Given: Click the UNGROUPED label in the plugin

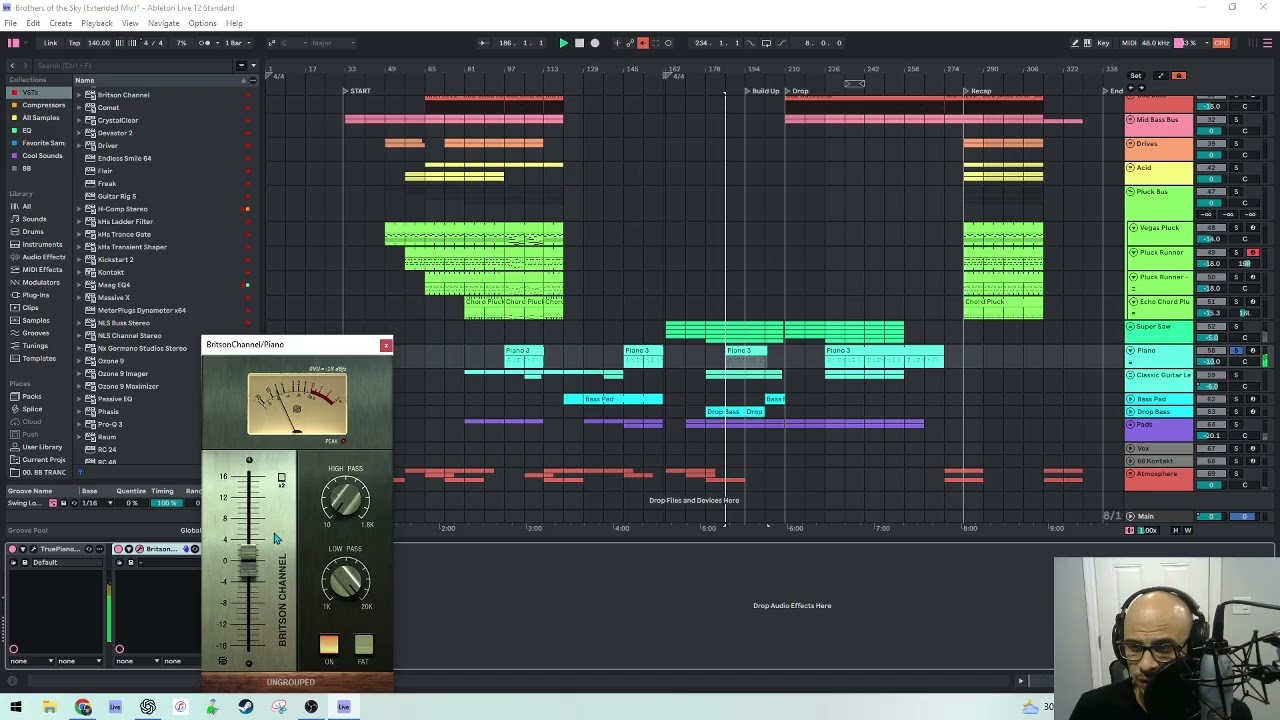Looking at the screenshot, I should click(291, 682).
